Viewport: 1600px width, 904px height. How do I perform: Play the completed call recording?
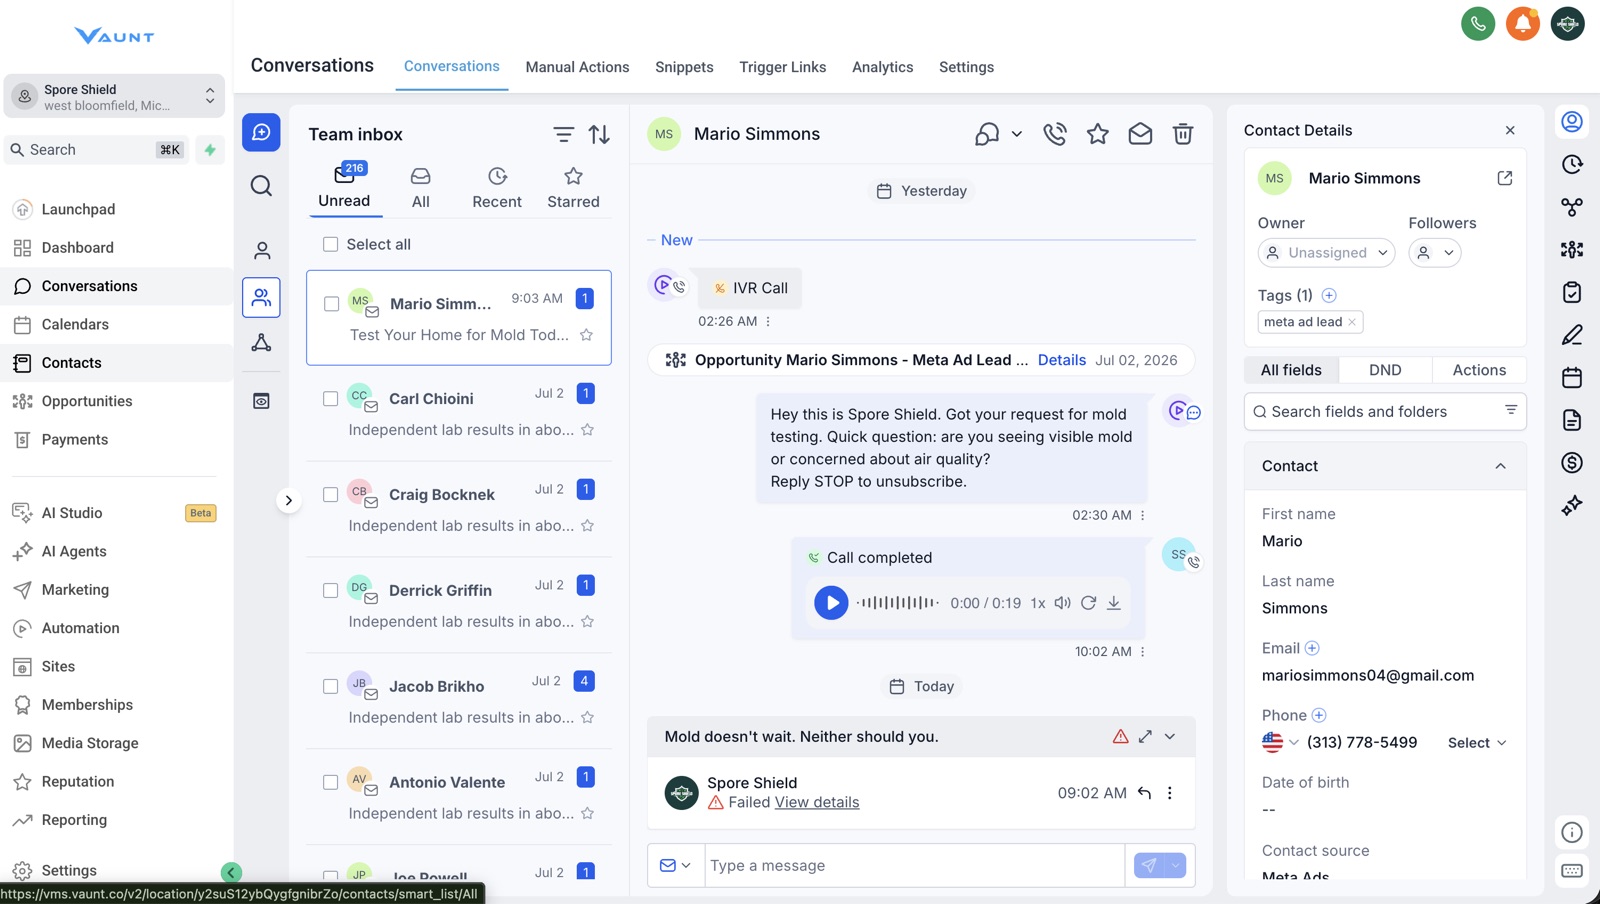(831, 603)
